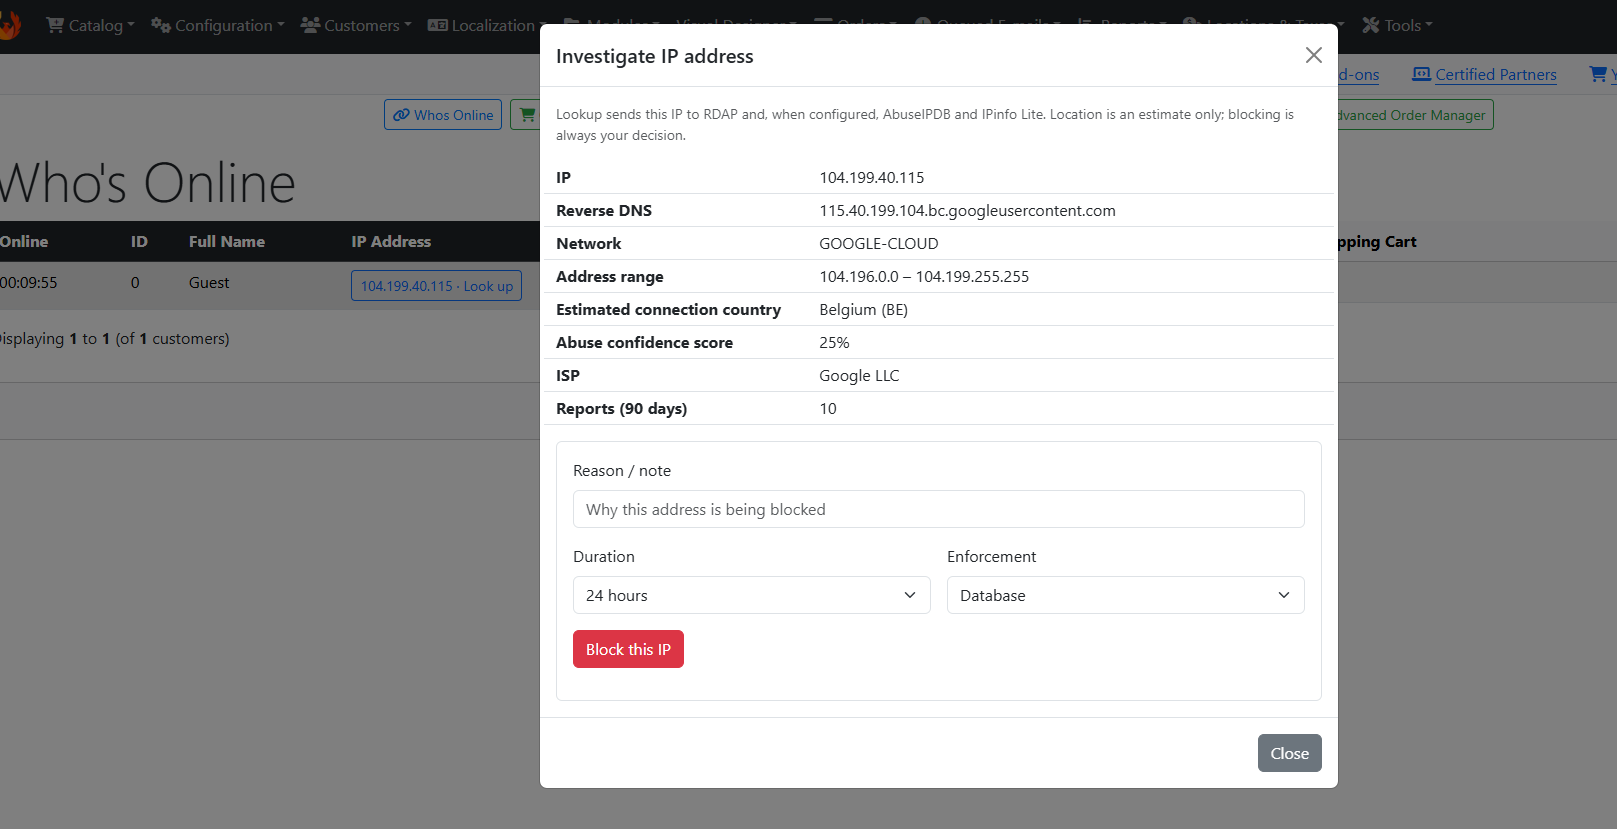
Task: Open the Customers menu
Action: [x=356, y=25]
